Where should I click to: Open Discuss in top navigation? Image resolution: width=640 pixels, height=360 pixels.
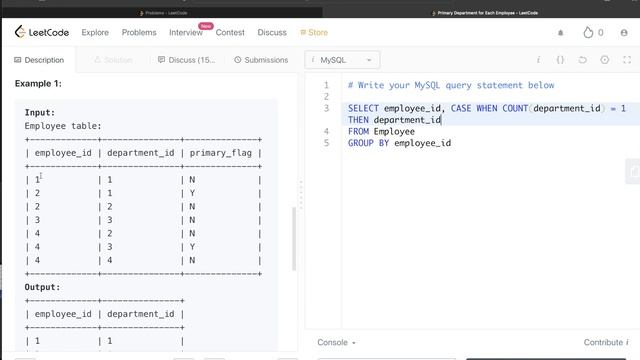point(272,33)
